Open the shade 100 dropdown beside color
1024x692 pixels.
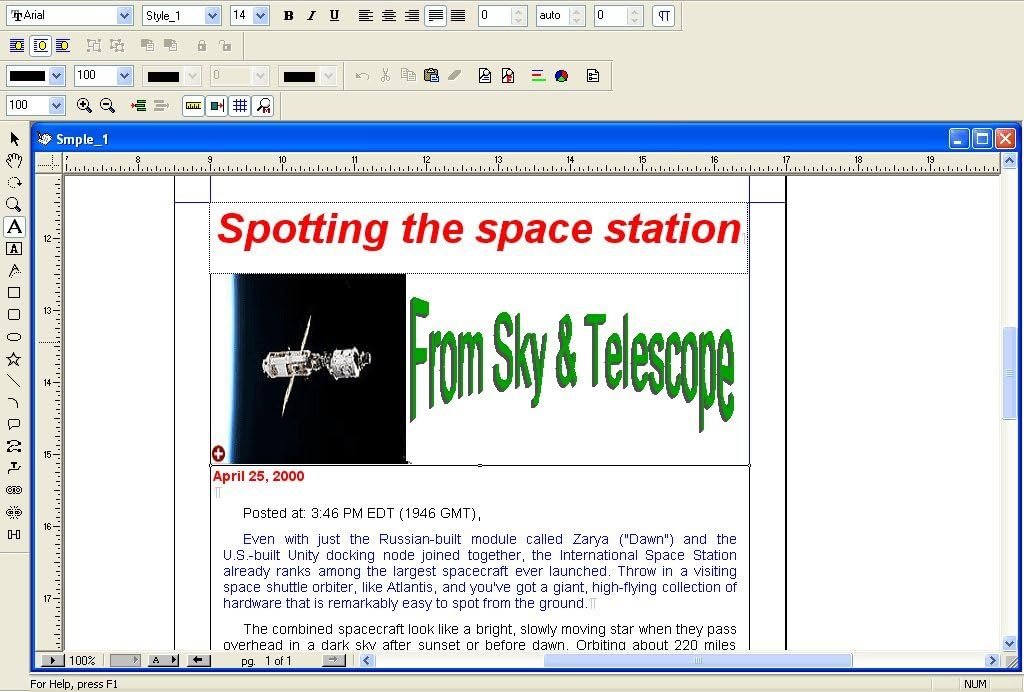[125, 76]
